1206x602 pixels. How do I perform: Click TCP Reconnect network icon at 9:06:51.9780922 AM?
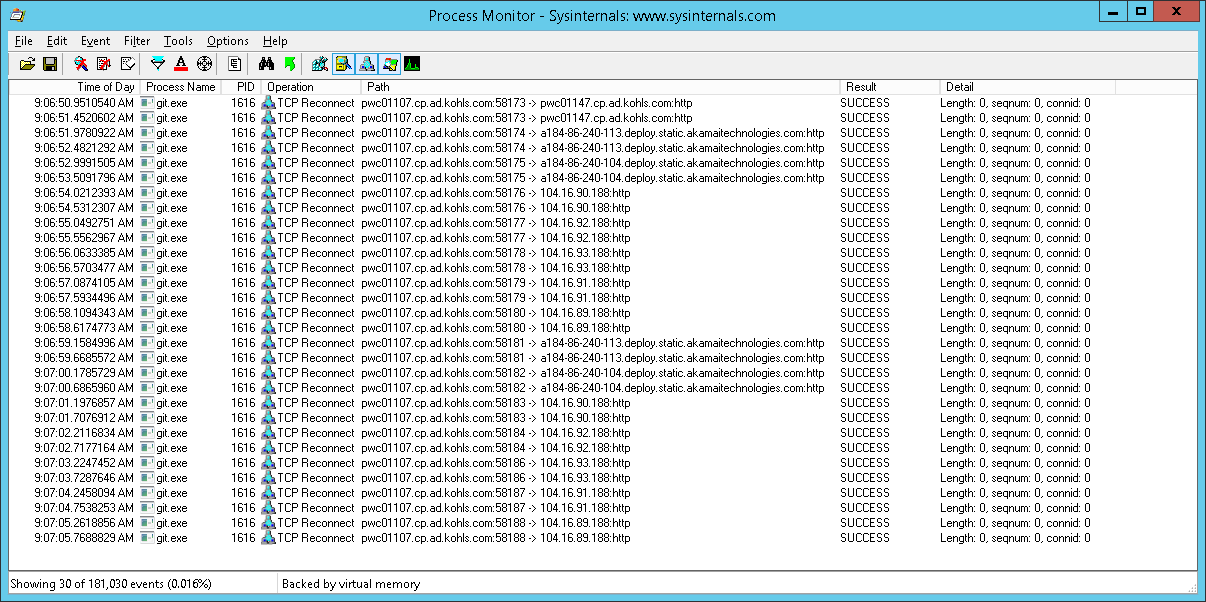268,133
